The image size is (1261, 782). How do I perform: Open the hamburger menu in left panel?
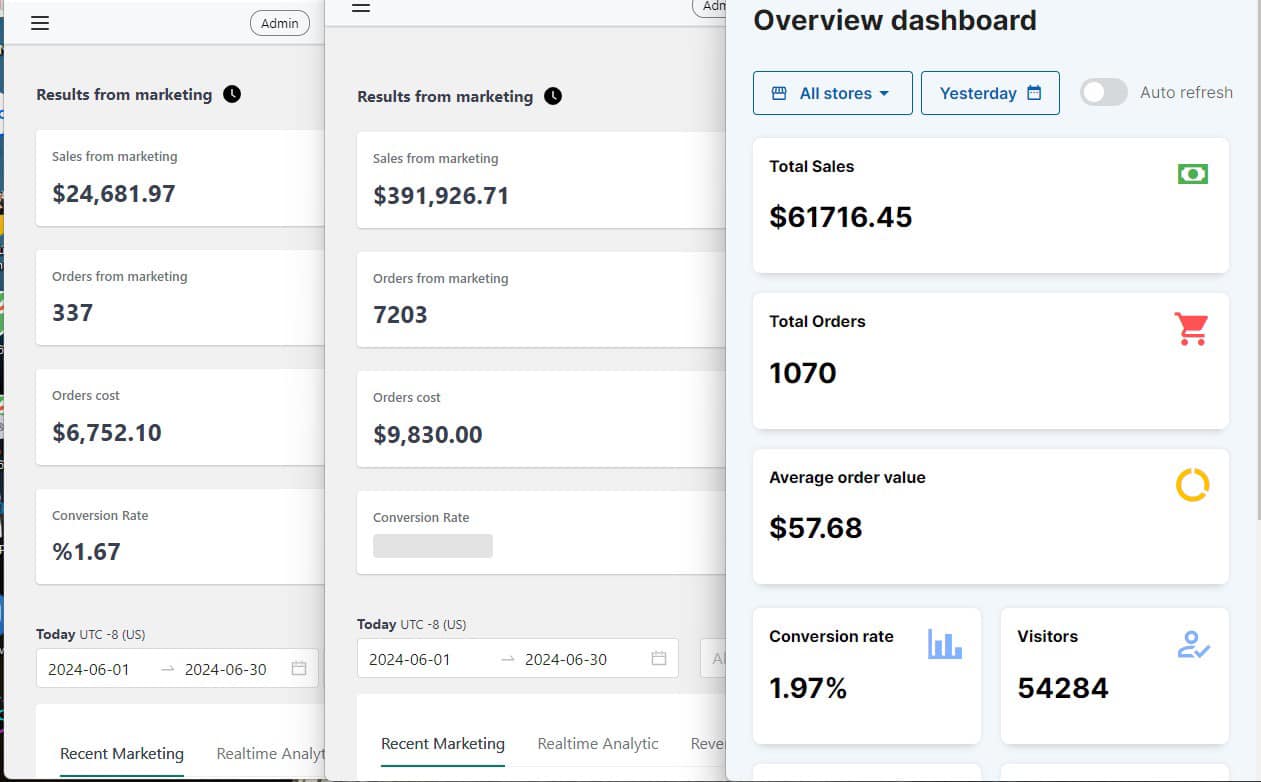click(40, 23)
